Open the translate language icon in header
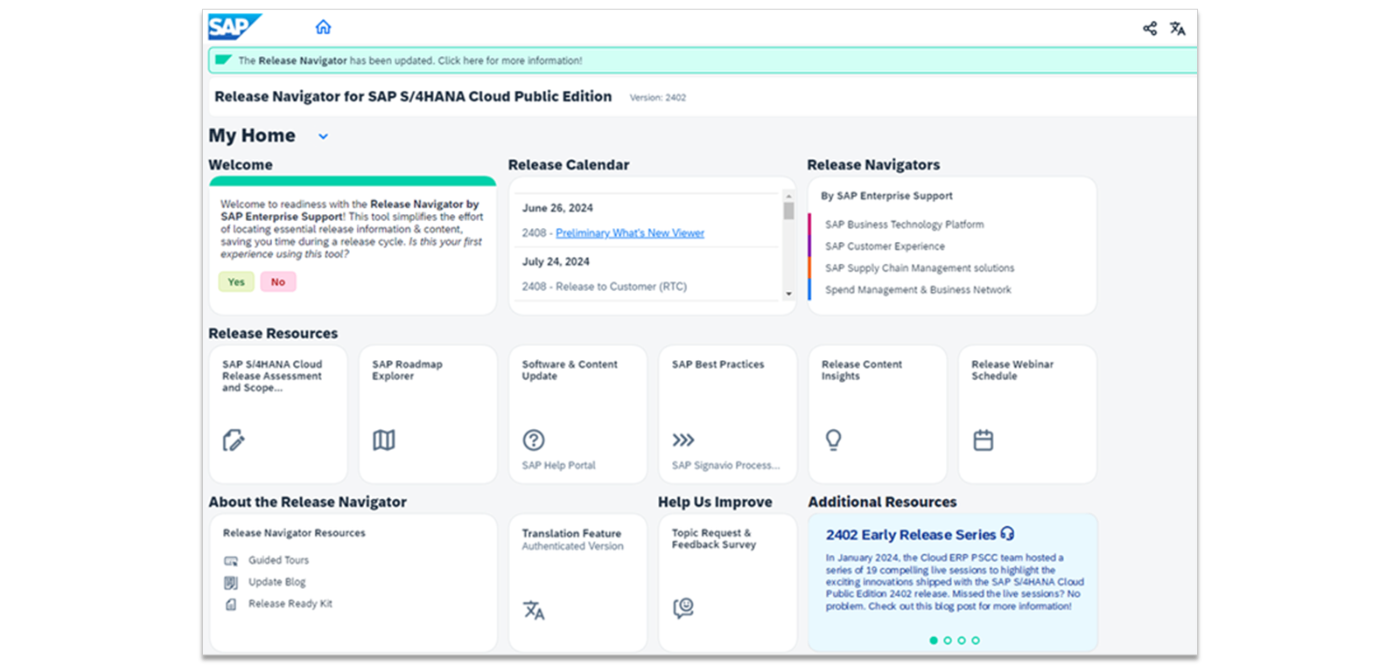The image size is (1400, 672). click(1178, 28)
